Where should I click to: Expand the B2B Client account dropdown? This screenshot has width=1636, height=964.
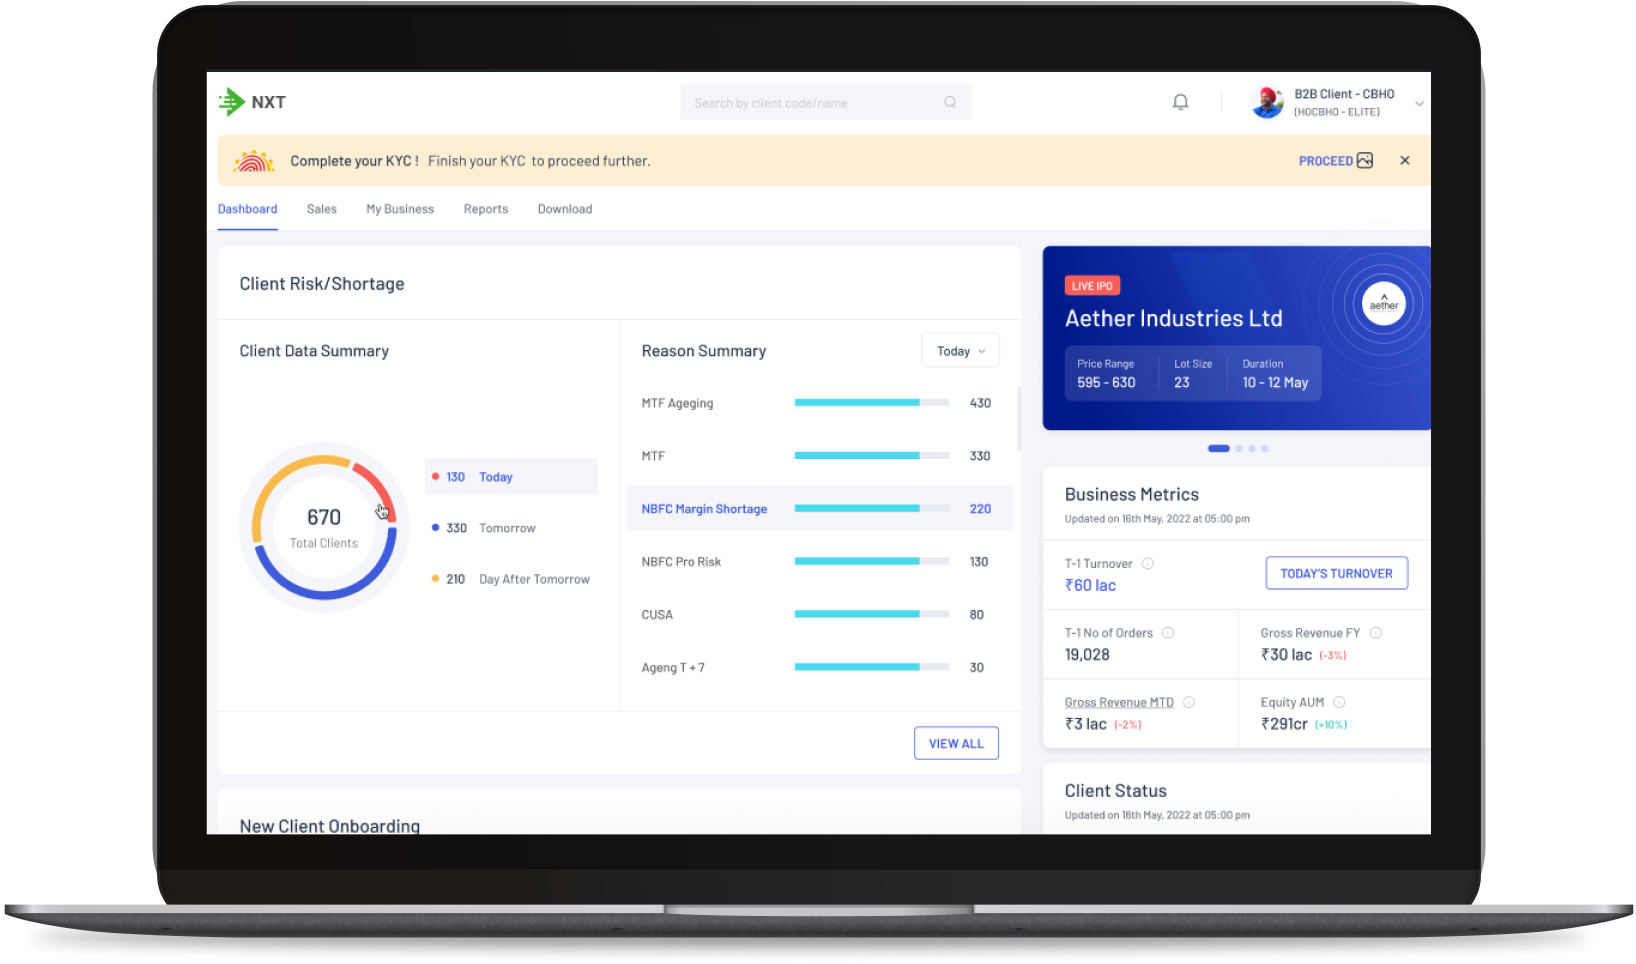(1419, 103)
